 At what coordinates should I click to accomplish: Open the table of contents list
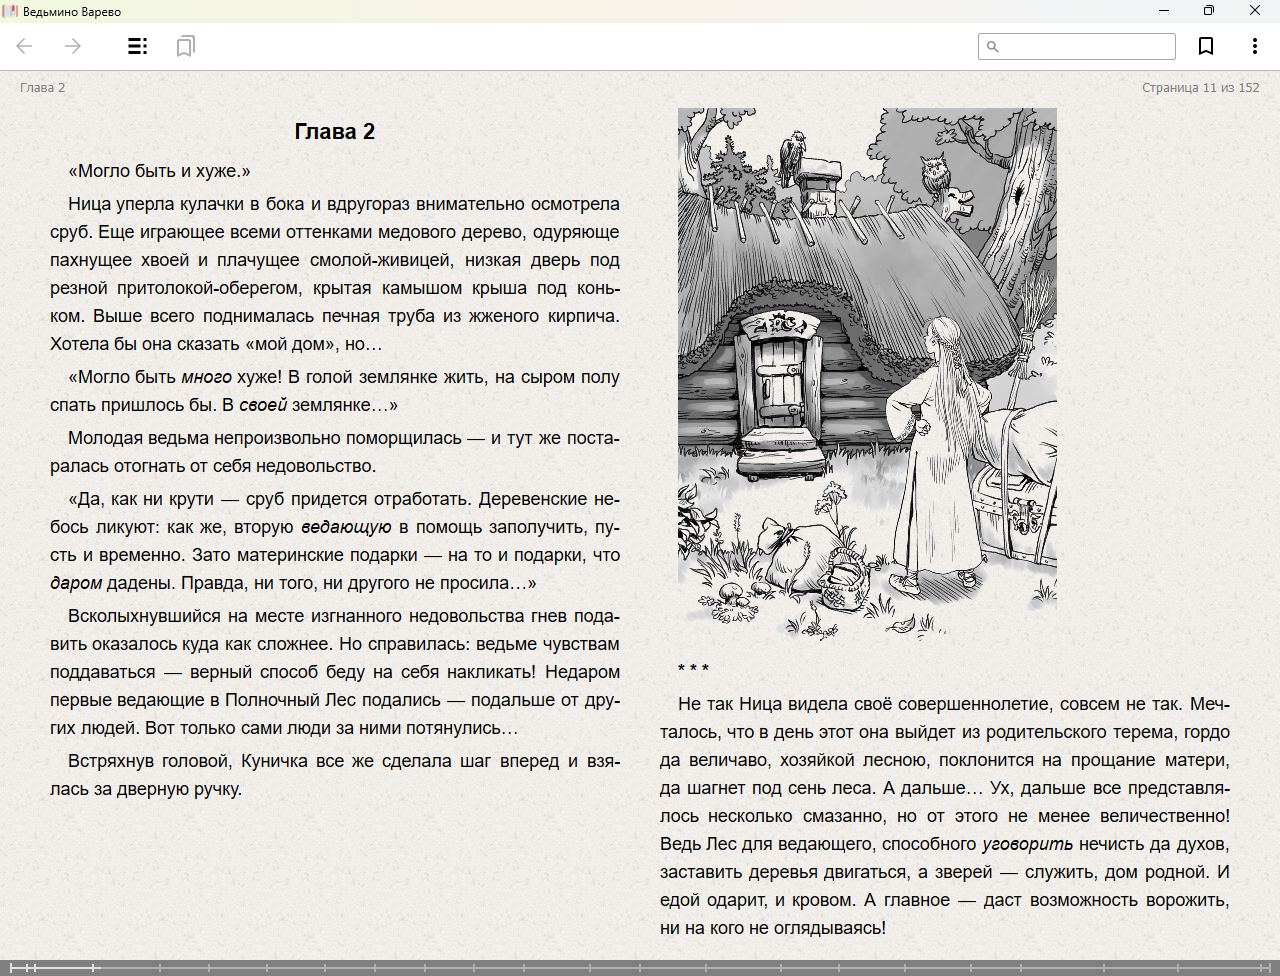point(138,46)
